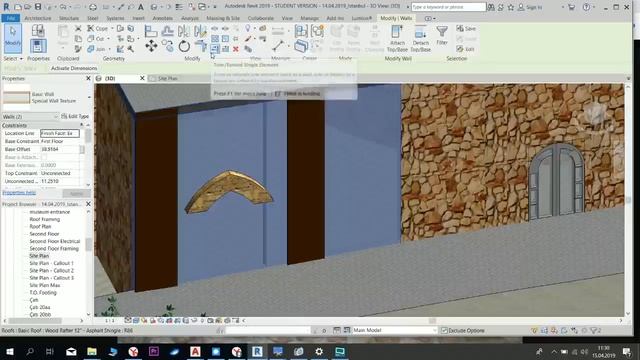Switch to the Architecture ribbon tab
640x360 pixels.
(38, 18)
